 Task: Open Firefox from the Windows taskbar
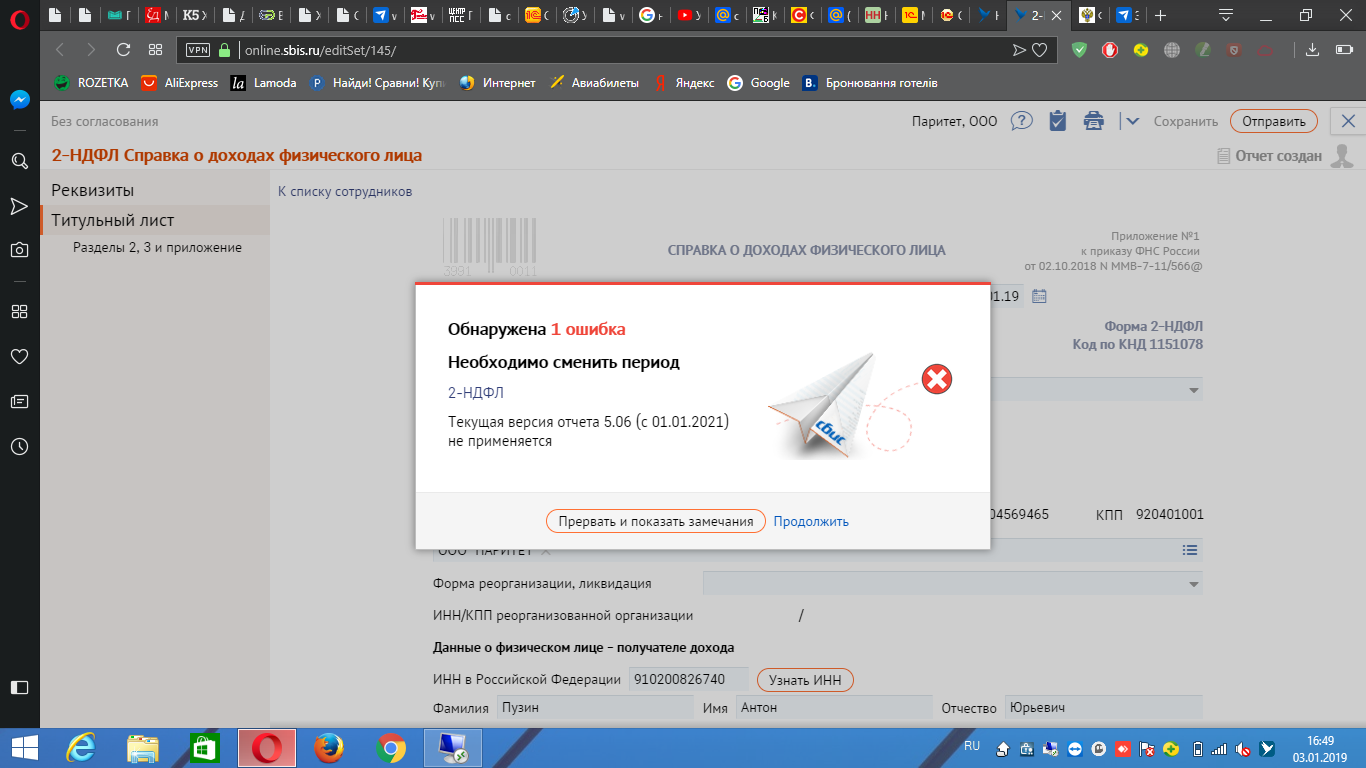(x=328, y=747)
